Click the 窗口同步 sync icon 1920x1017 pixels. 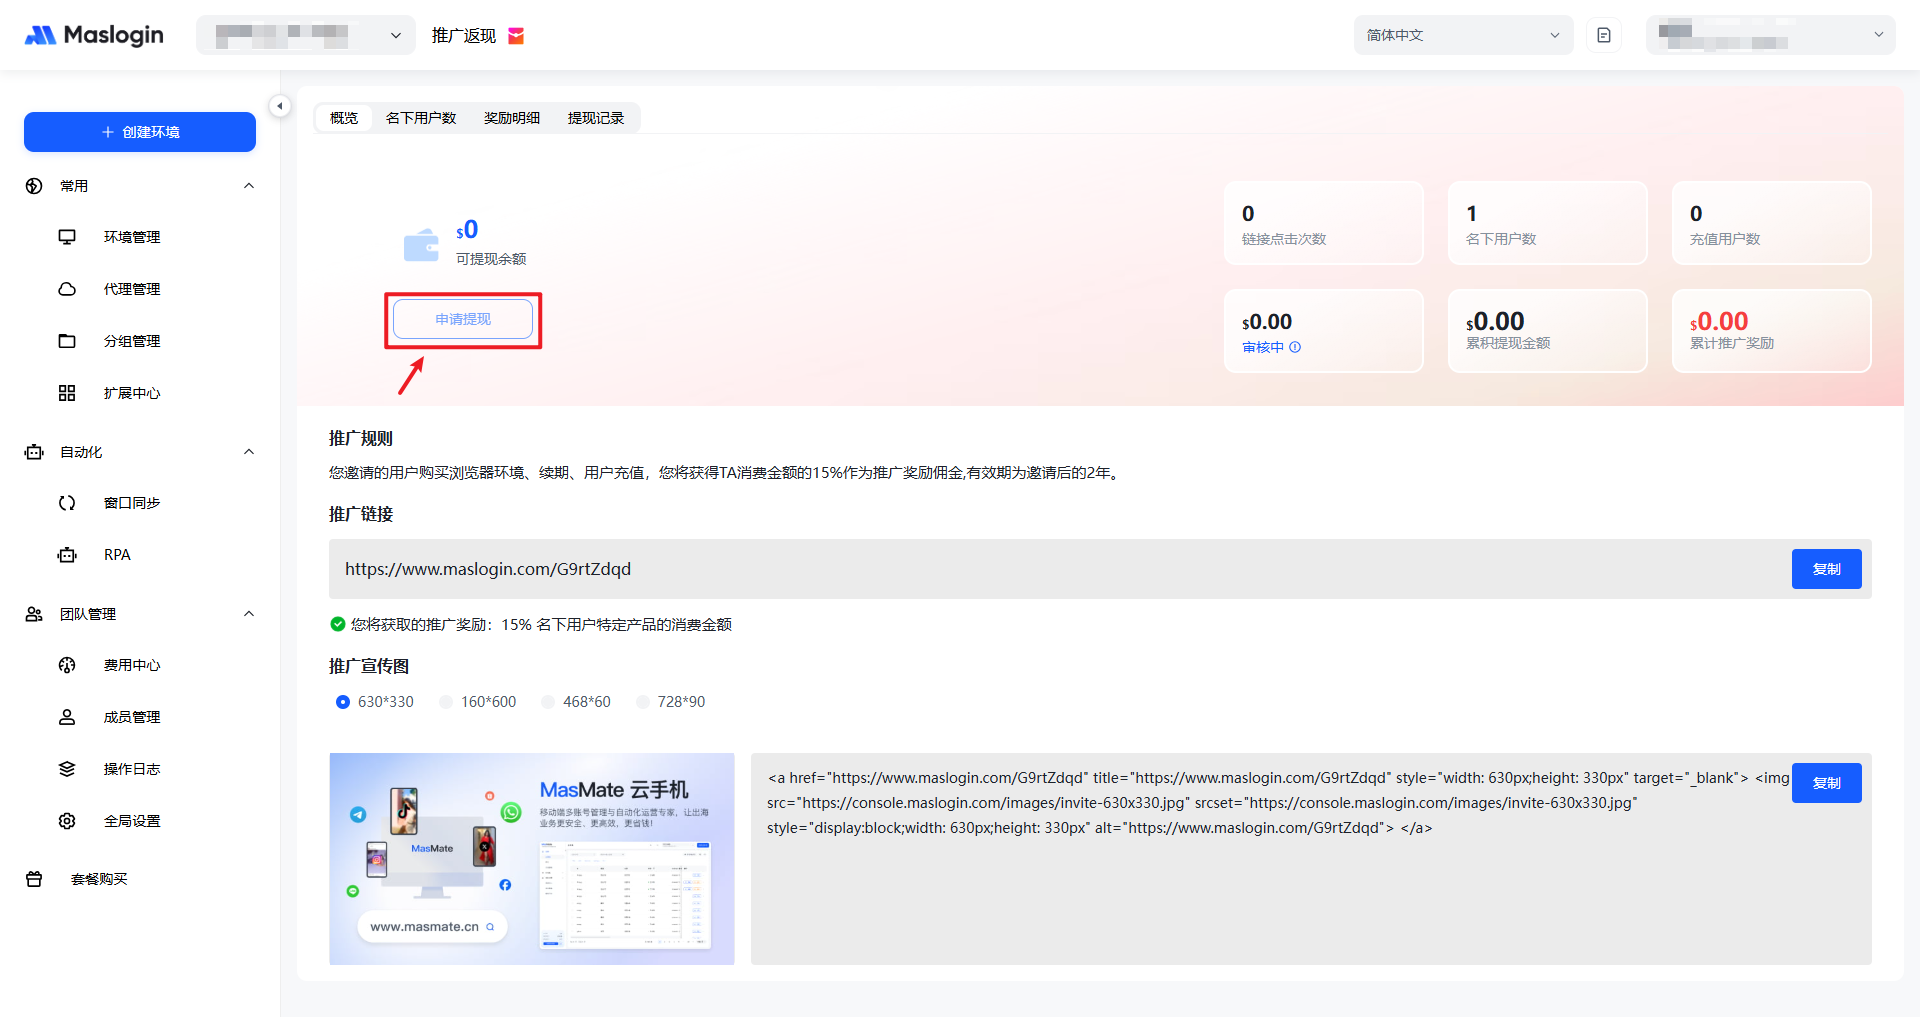click(x=67, y=503)
